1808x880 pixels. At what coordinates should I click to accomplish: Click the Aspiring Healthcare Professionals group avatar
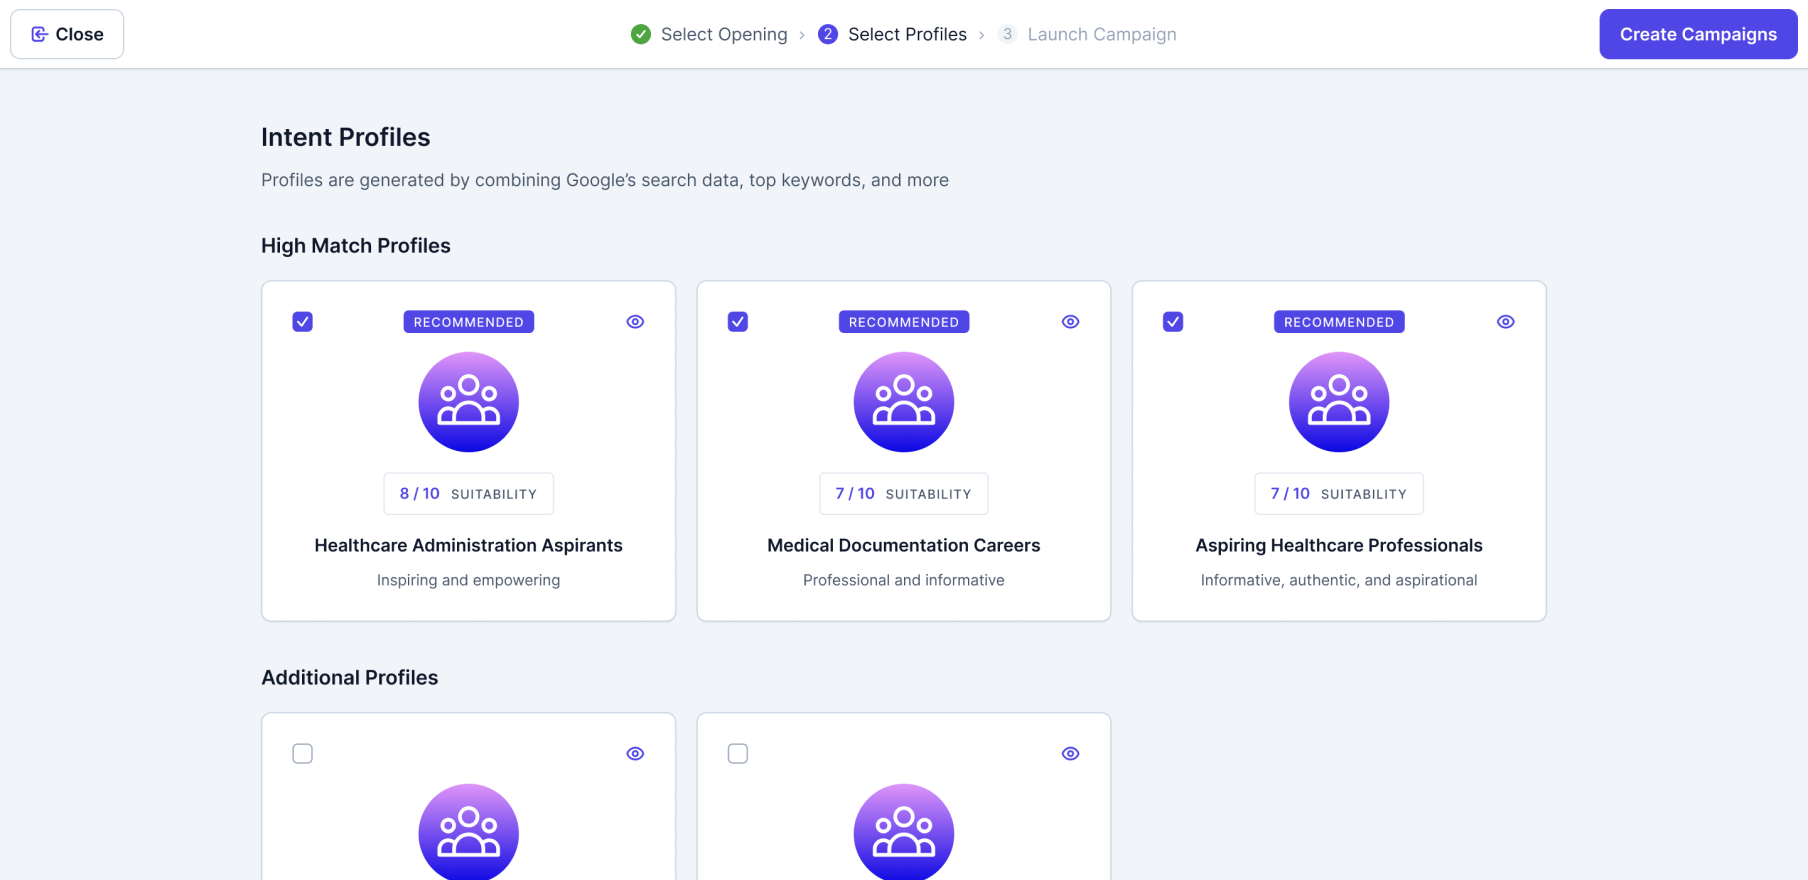[x=1338, y=402]
